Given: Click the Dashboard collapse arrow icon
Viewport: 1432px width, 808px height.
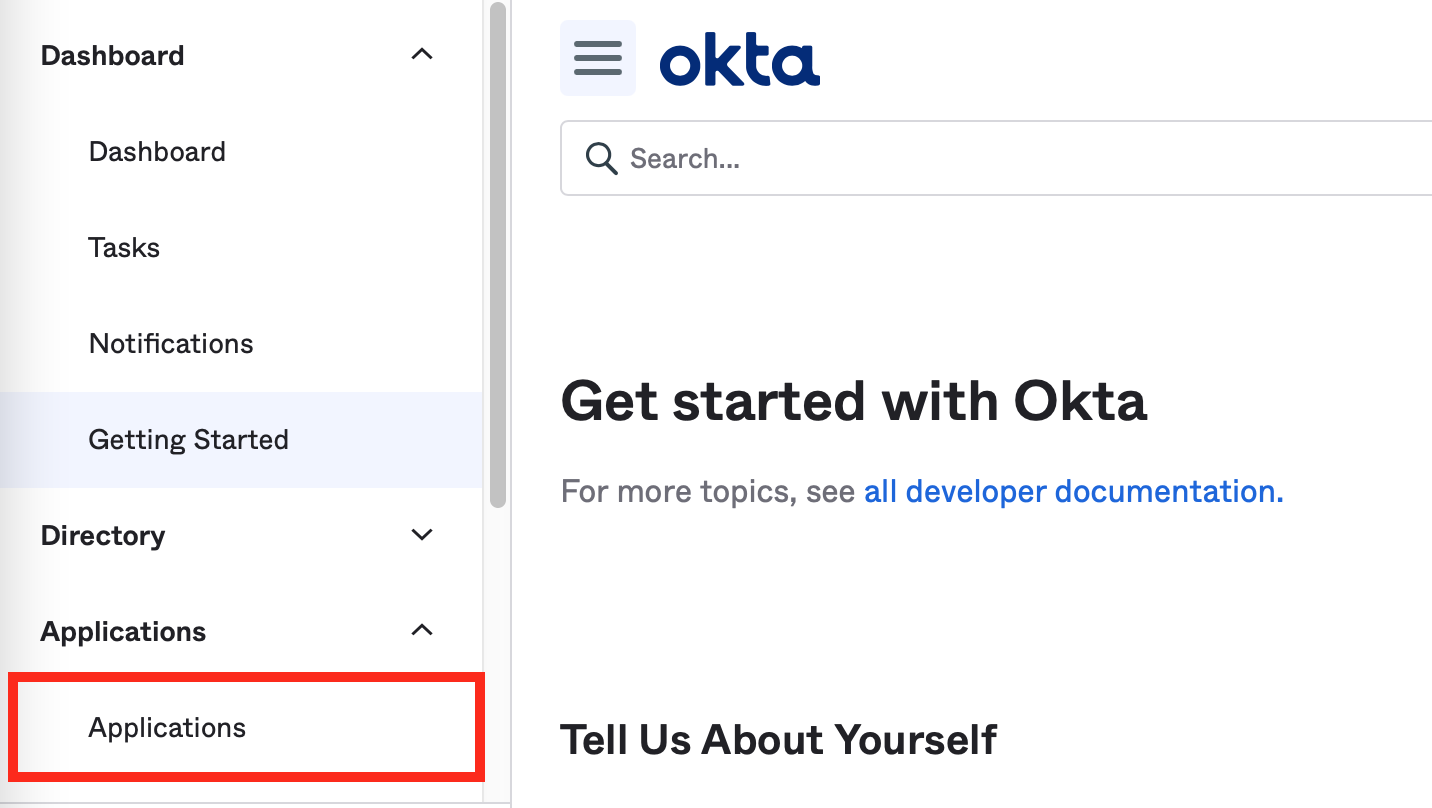Looking at the screenshot, I should pos(422,55).
